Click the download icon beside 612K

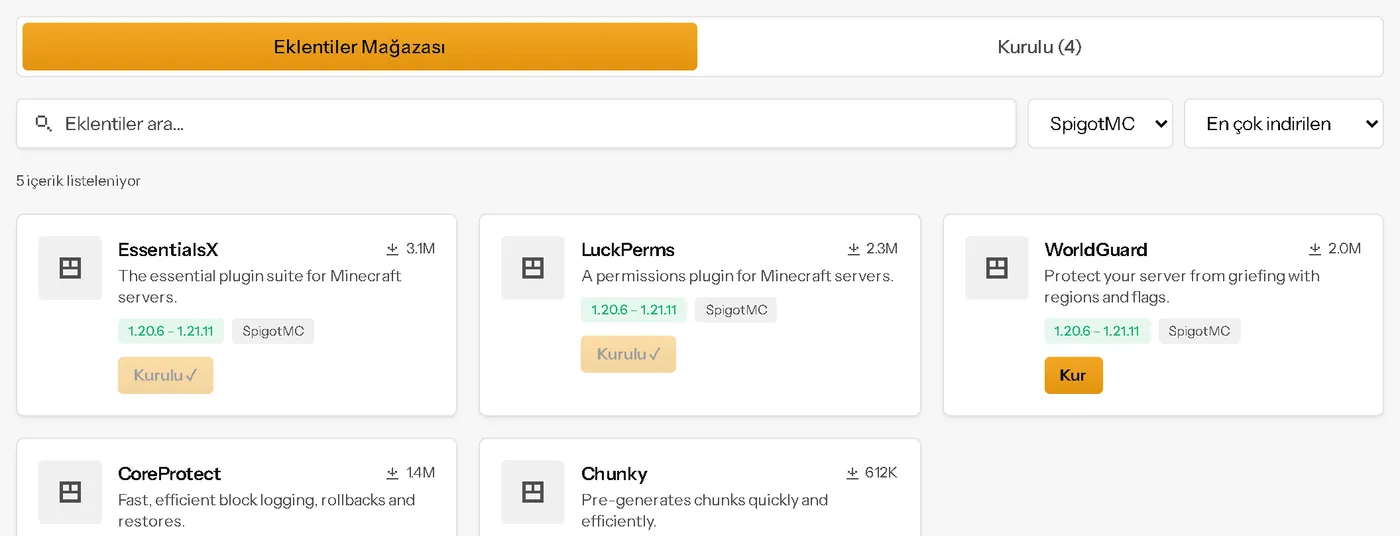(x=852, y=473)
